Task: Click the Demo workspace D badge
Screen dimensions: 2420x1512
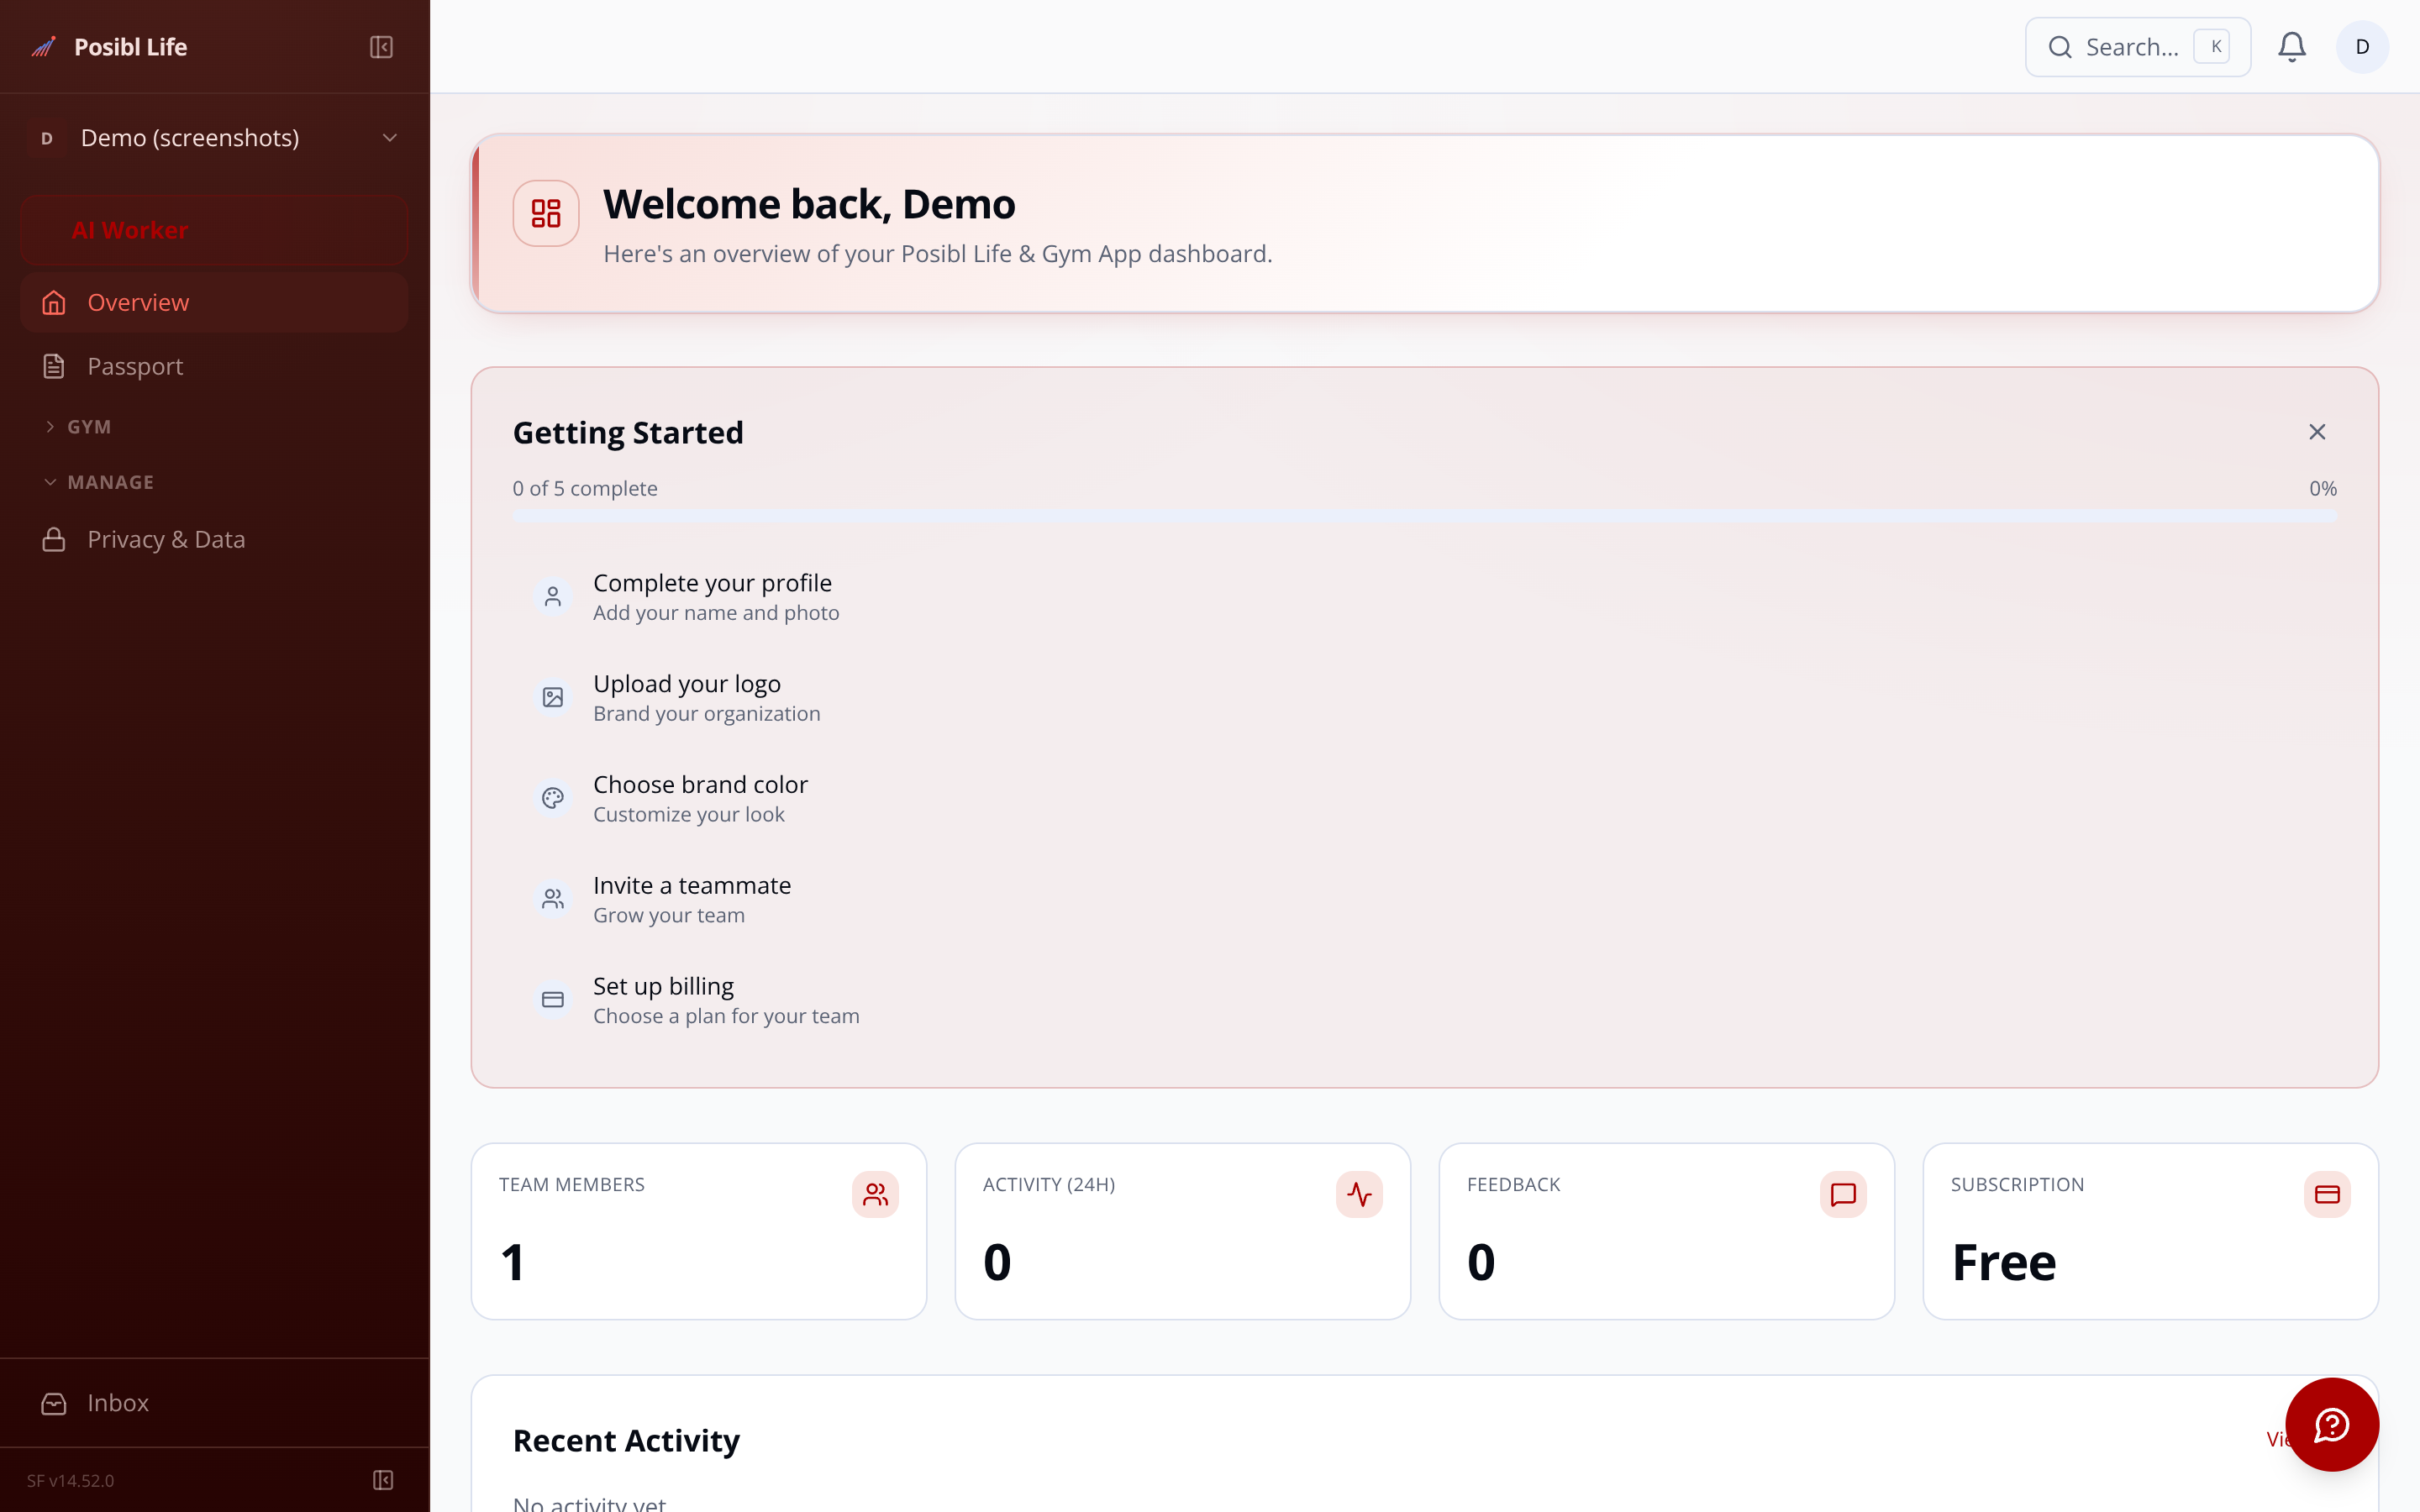Action: (47, 138)
